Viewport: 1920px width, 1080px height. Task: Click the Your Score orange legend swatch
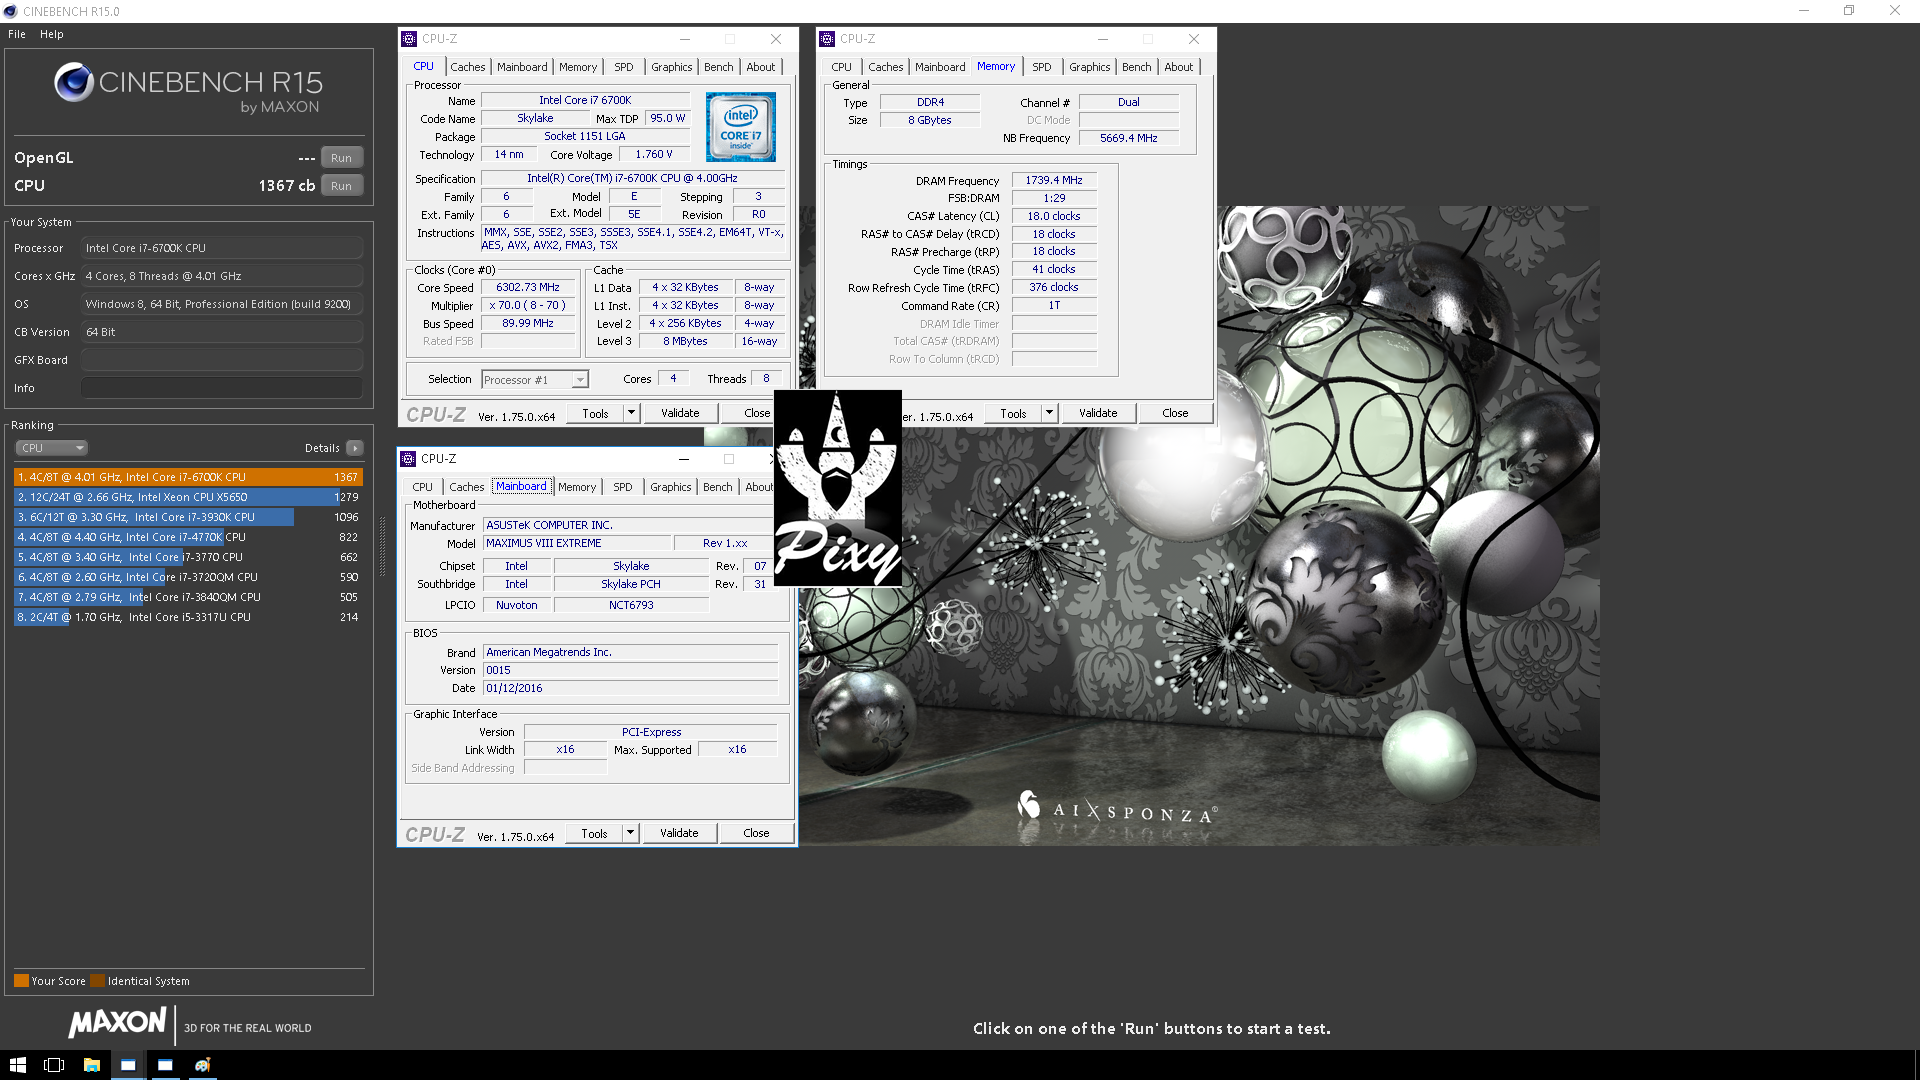(x=21, y=981)
